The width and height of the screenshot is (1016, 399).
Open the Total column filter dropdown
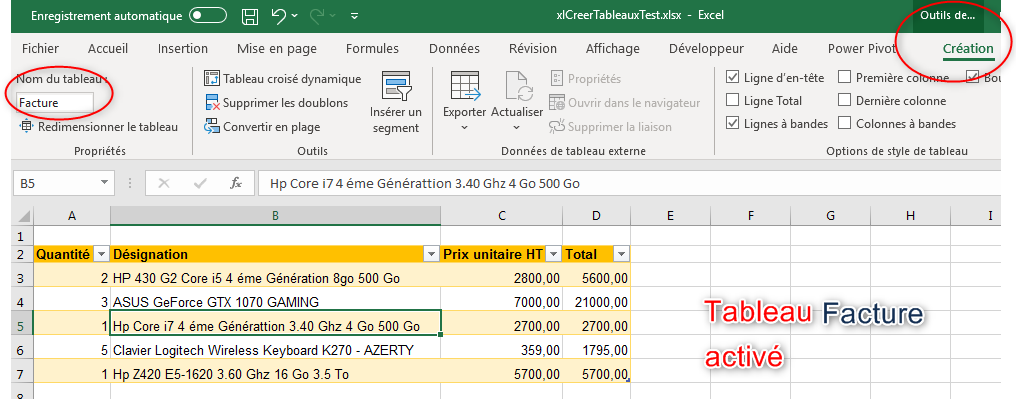(621, 255)
